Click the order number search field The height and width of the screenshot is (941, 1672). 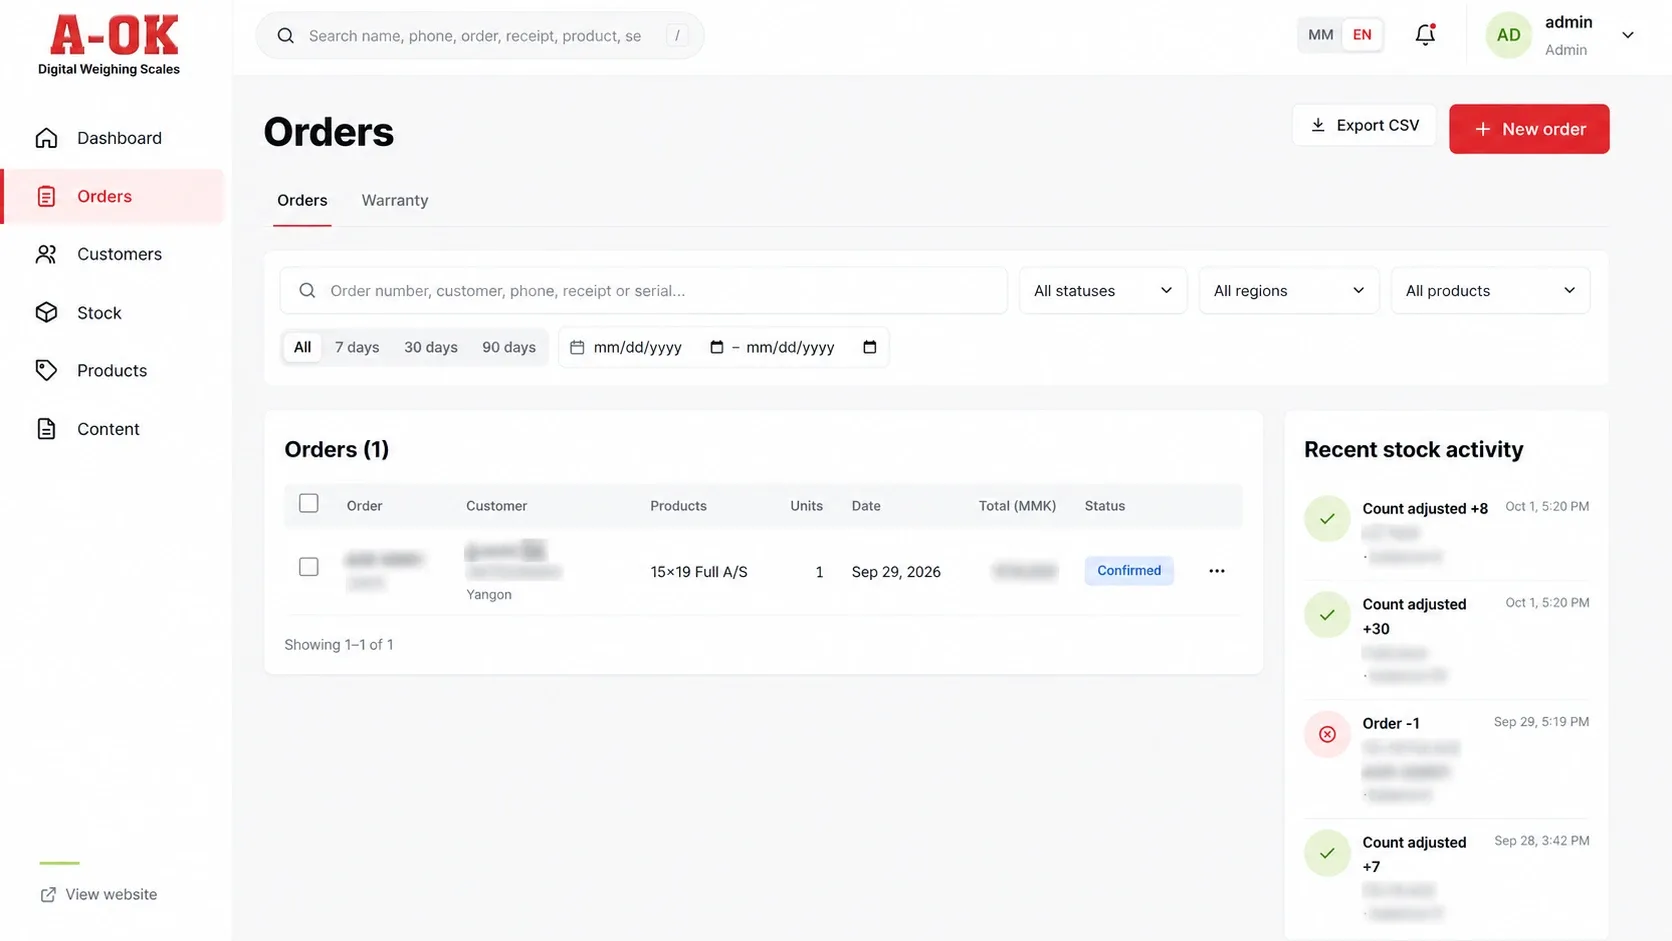[x=644, y=291]
